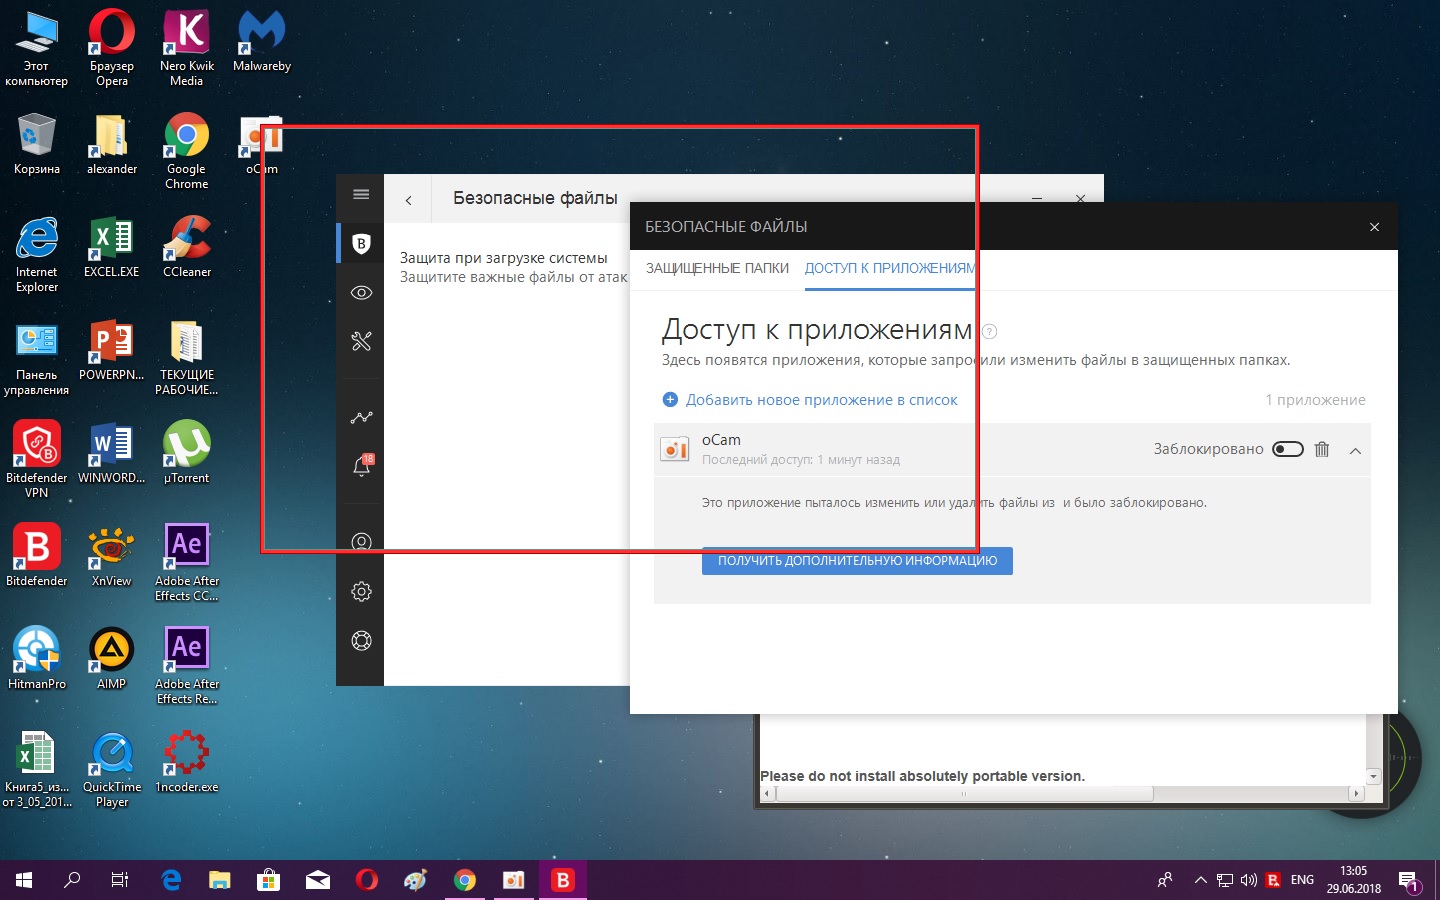The image size is (1440, 900).
Task: Open Bitdefender from the taskbar
Action: tap(562, 880)
